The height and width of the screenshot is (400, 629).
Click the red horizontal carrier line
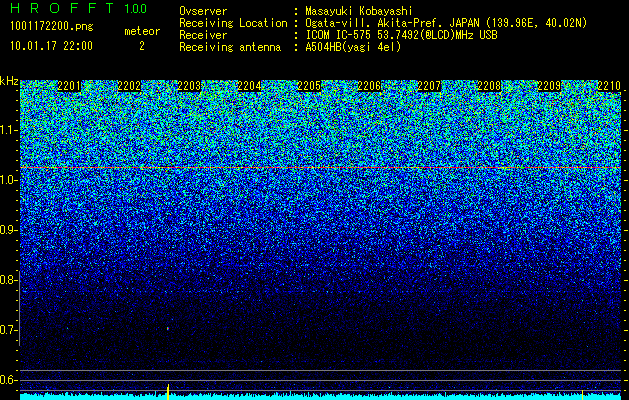[321, 167]
